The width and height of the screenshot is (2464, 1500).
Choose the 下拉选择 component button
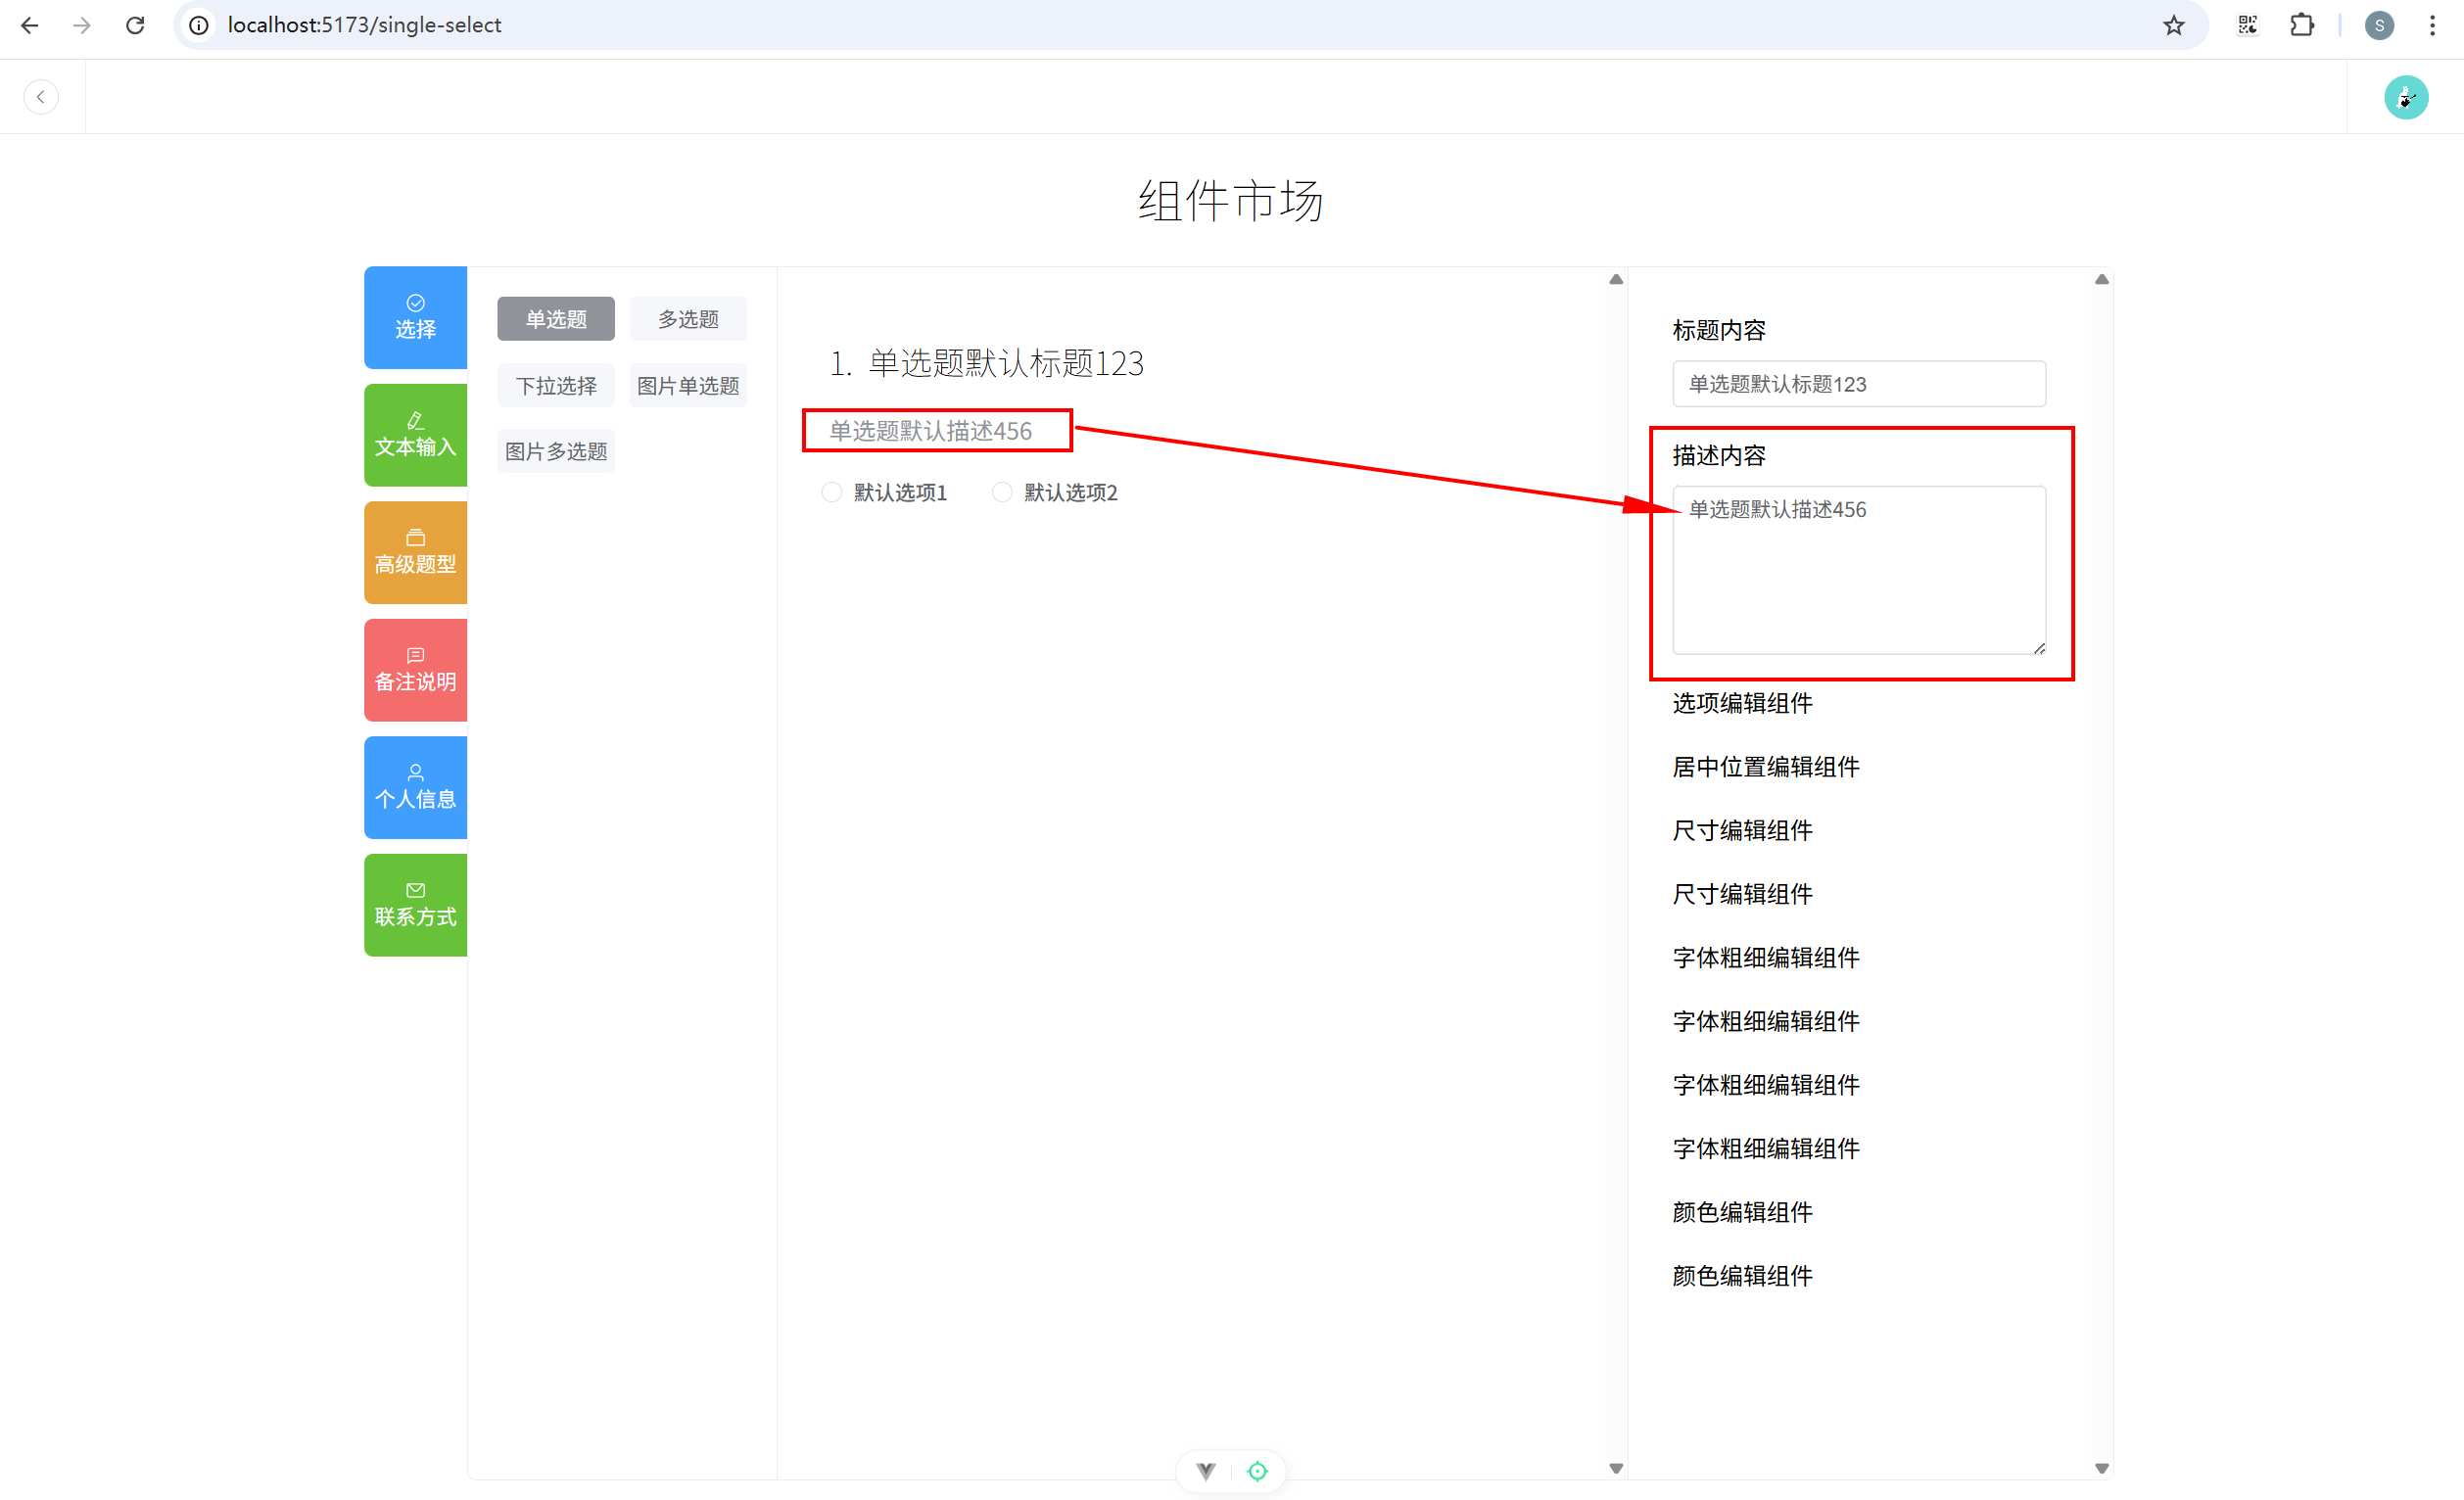pyautogui.click(x=556, y=385)
